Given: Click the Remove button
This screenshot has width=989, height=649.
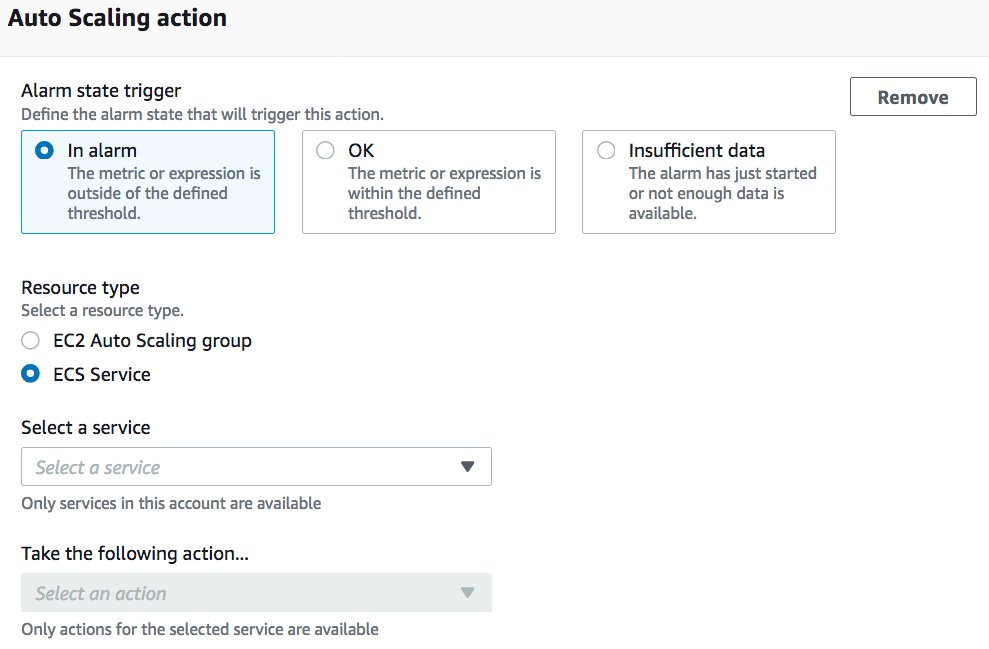Looking at the screenshot, I should (x=913, y=97).
